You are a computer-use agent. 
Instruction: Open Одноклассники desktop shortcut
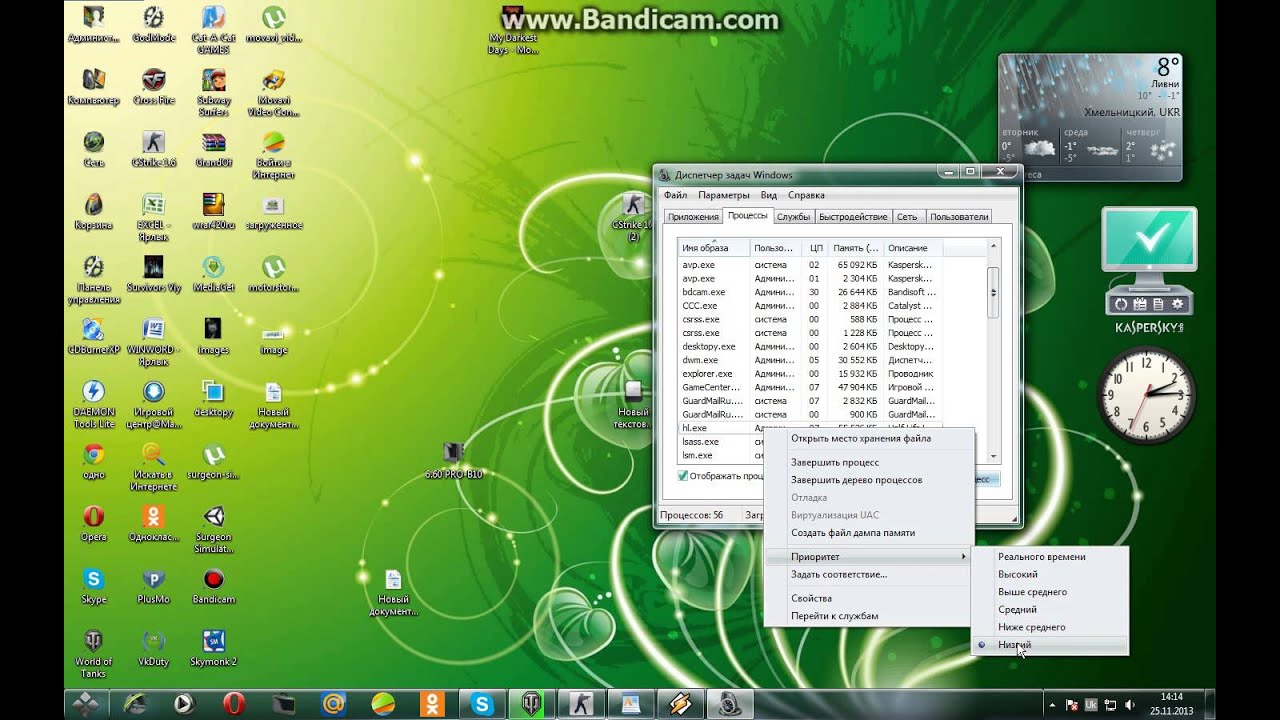tap(153, 523)
